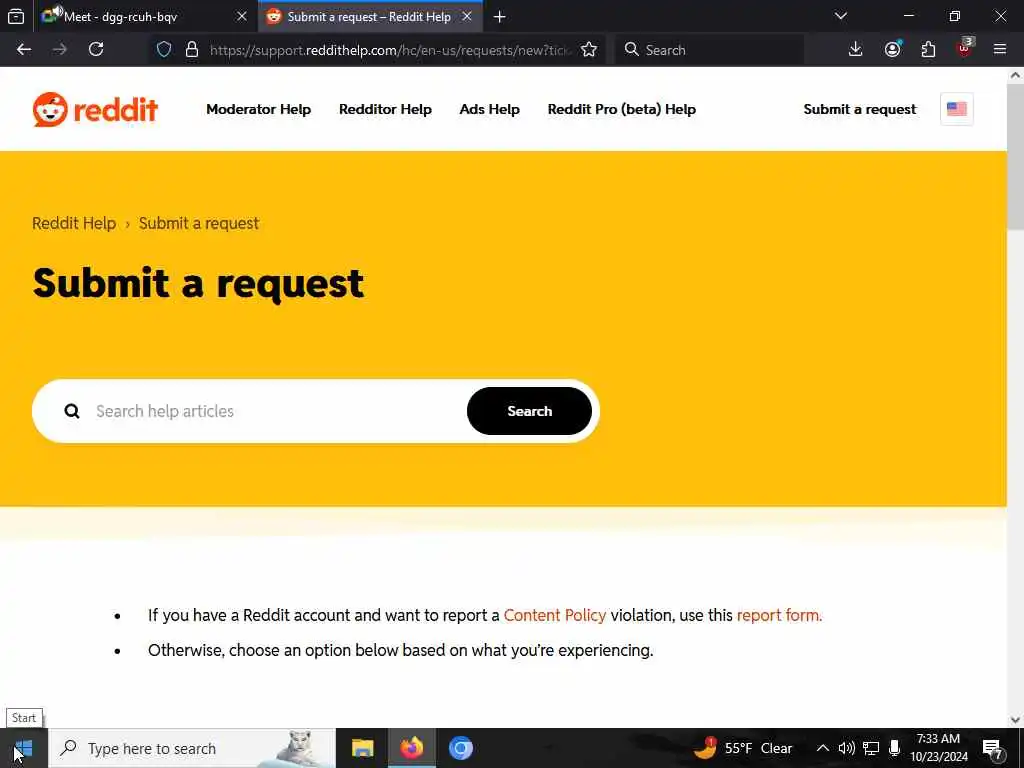
Task: Open the Firefox account icon
Action: (x=892, y=50)
